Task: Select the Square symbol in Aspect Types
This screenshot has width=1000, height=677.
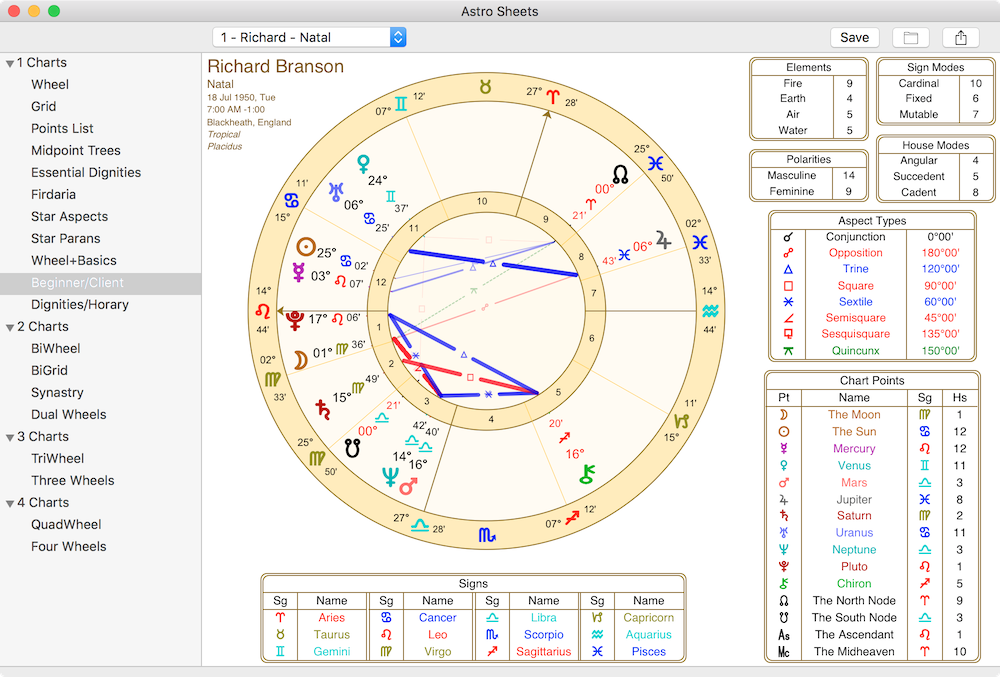Action: [788, 286]
